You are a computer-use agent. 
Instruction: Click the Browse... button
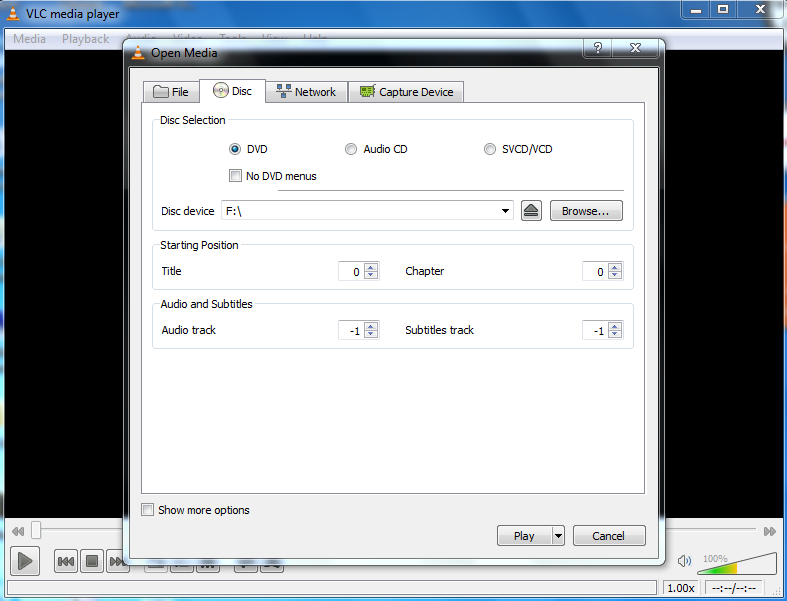click(586, 210)
